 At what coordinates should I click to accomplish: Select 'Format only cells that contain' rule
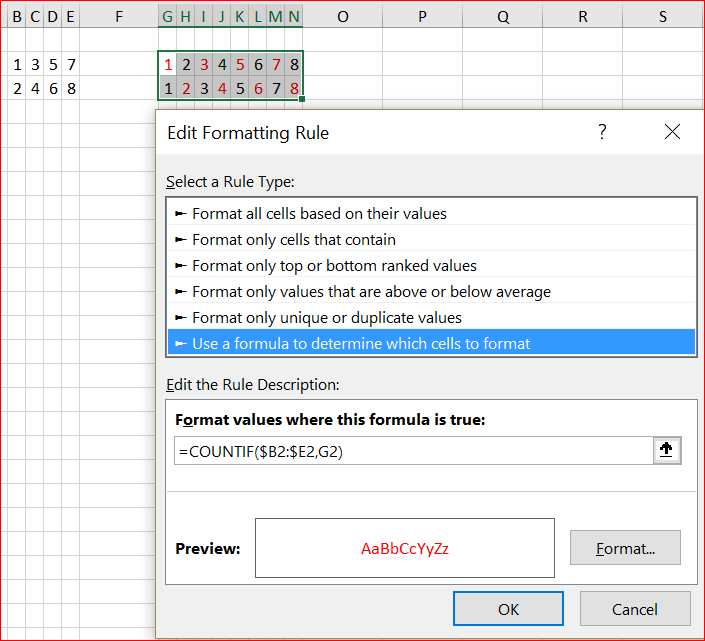click(294, 240)
